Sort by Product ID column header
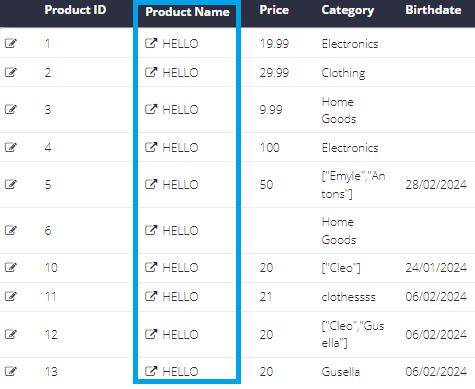 click(x=75, y=10)
